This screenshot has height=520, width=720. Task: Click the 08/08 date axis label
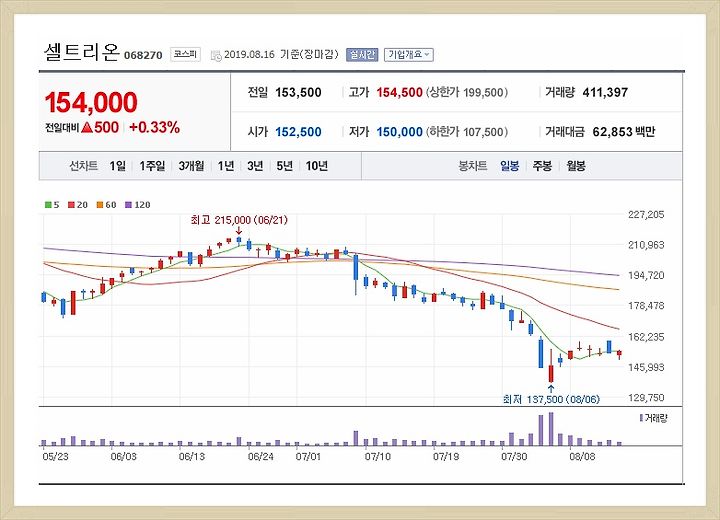tap(582, 457)
